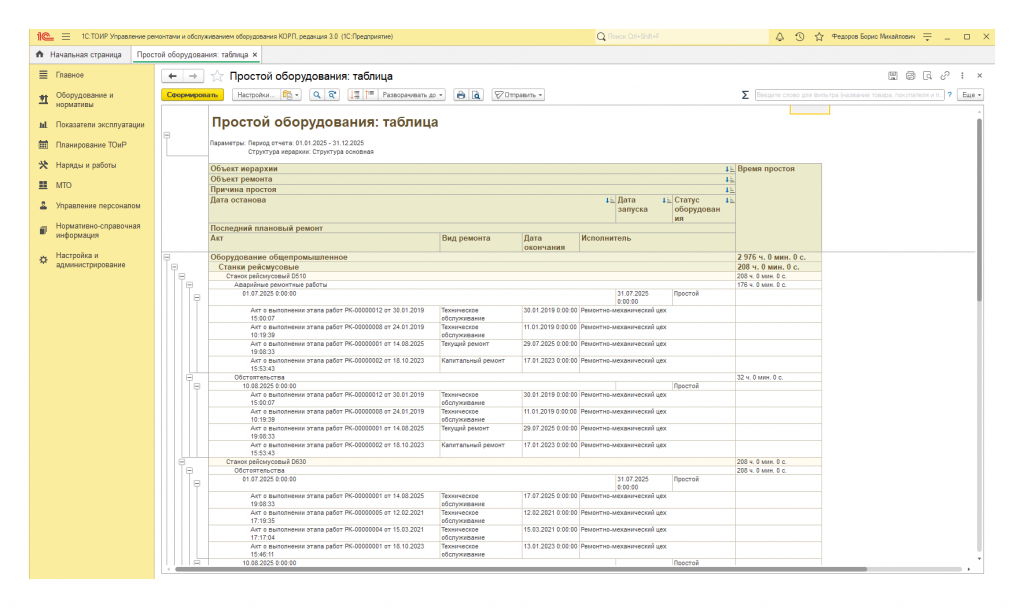Open the three-dot more options icon

coord(962,76)
